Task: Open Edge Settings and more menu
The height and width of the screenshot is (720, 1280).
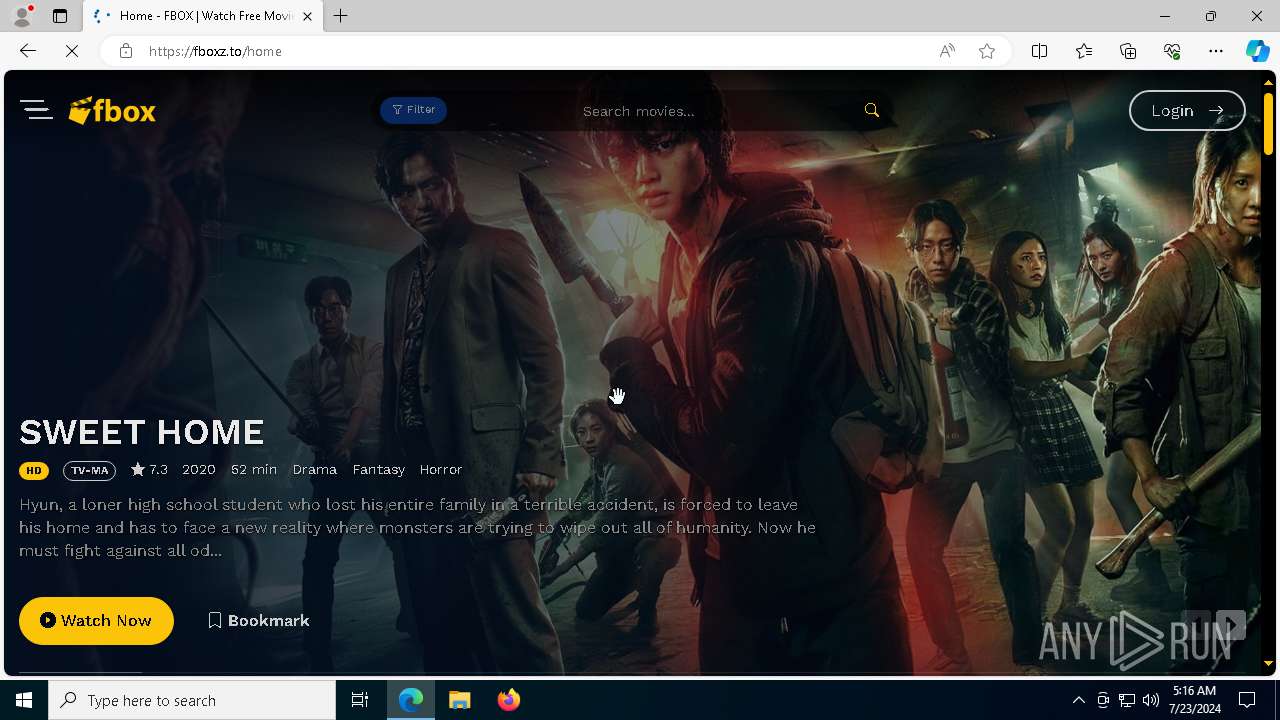Action: [1216, 51]
